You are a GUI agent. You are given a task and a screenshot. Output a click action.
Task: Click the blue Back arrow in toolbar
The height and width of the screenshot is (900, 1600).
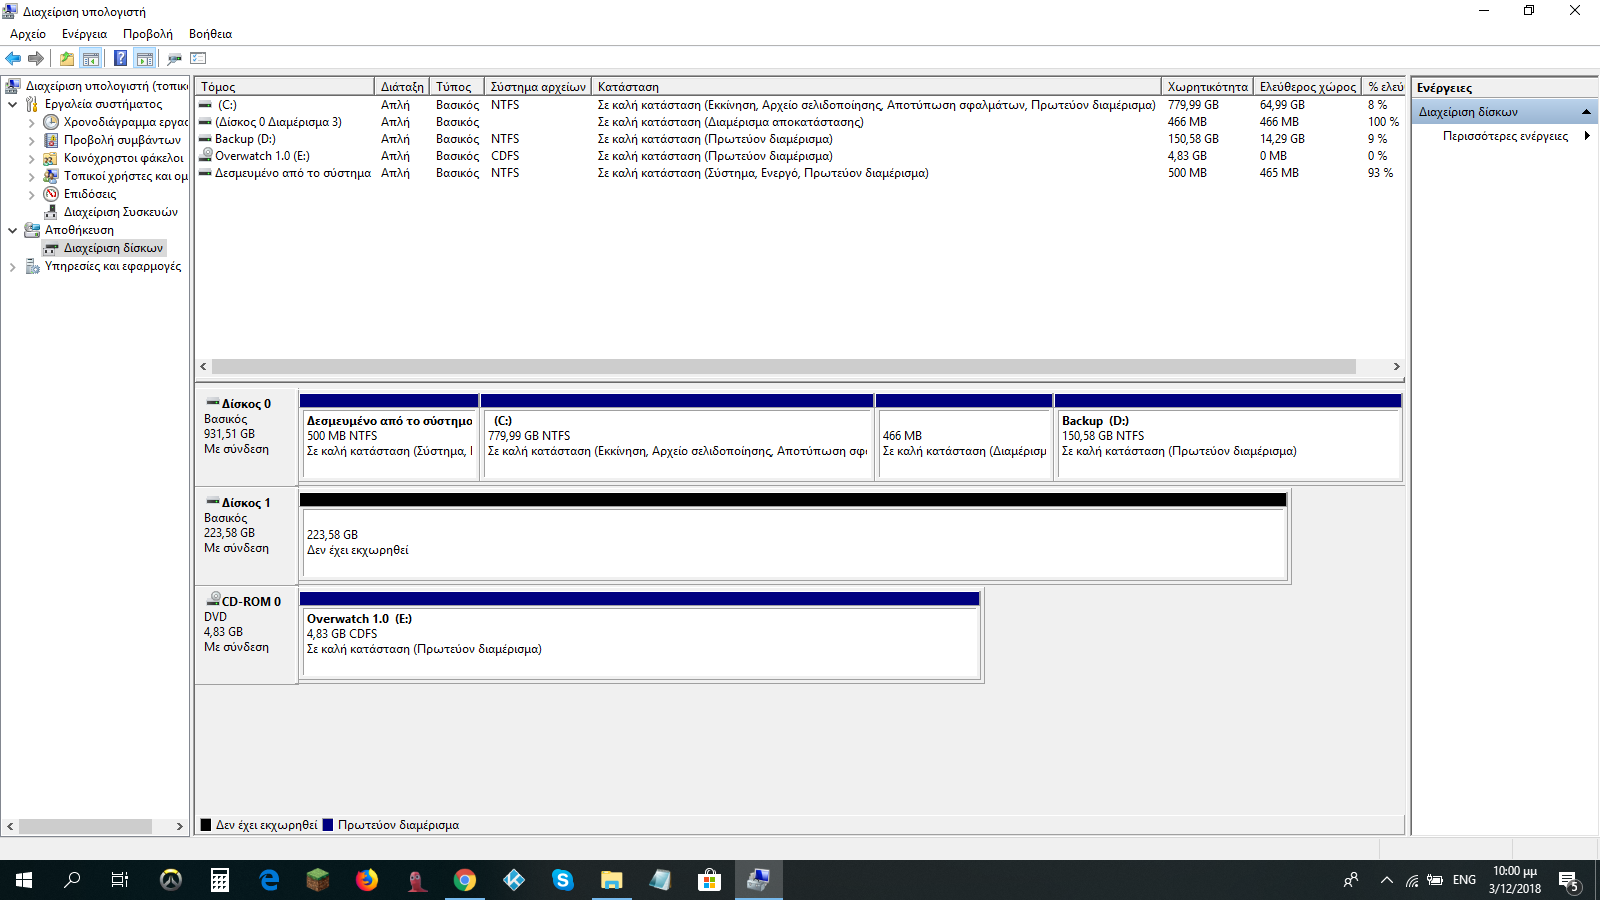point(13,59)
